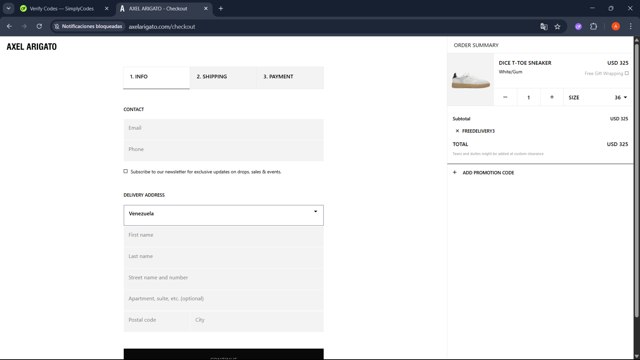Focus the Phone field
640x360 pixels.
click(x=224, y=150)
